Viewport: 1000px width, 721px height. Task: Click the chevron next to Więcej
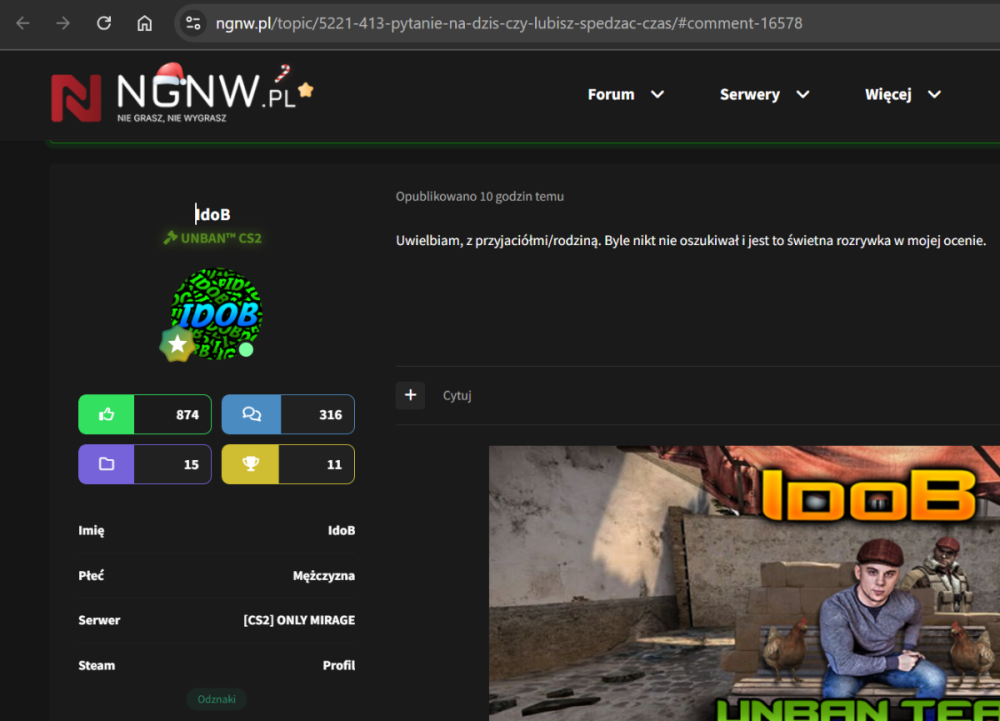934,94
